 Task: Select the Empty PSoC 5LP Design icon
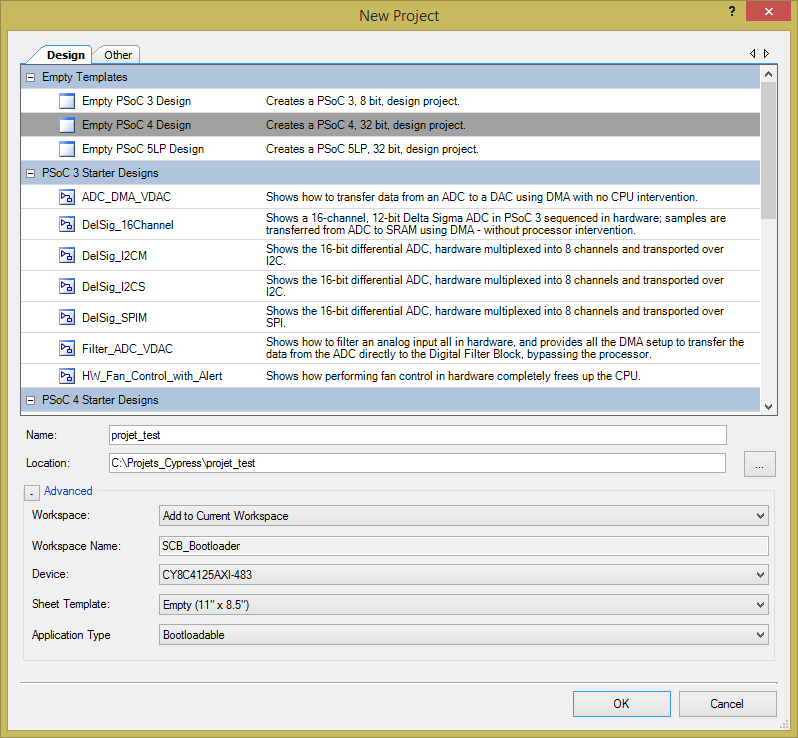(67, 149)
